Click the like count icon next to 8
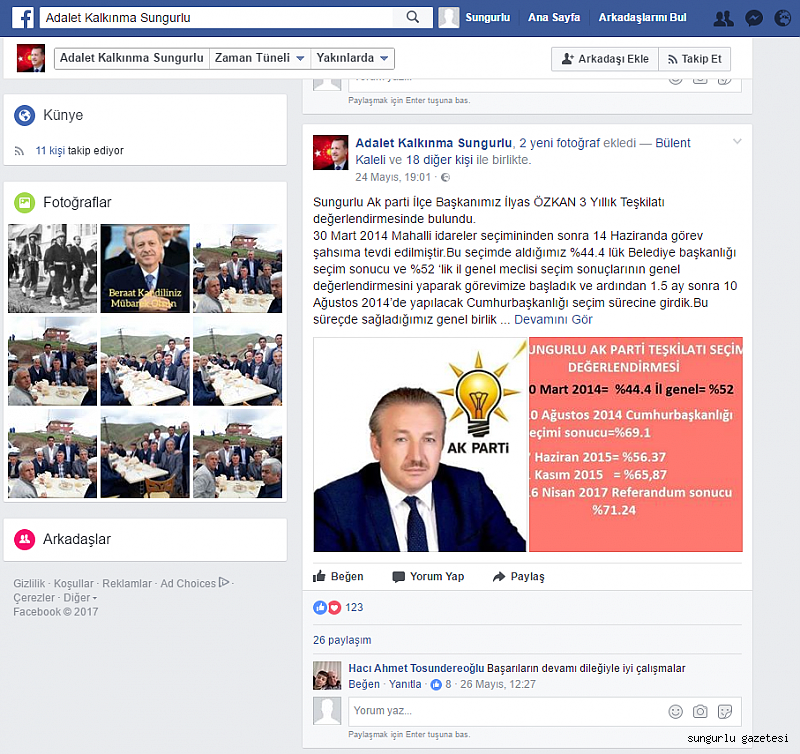 pos(436,685)
